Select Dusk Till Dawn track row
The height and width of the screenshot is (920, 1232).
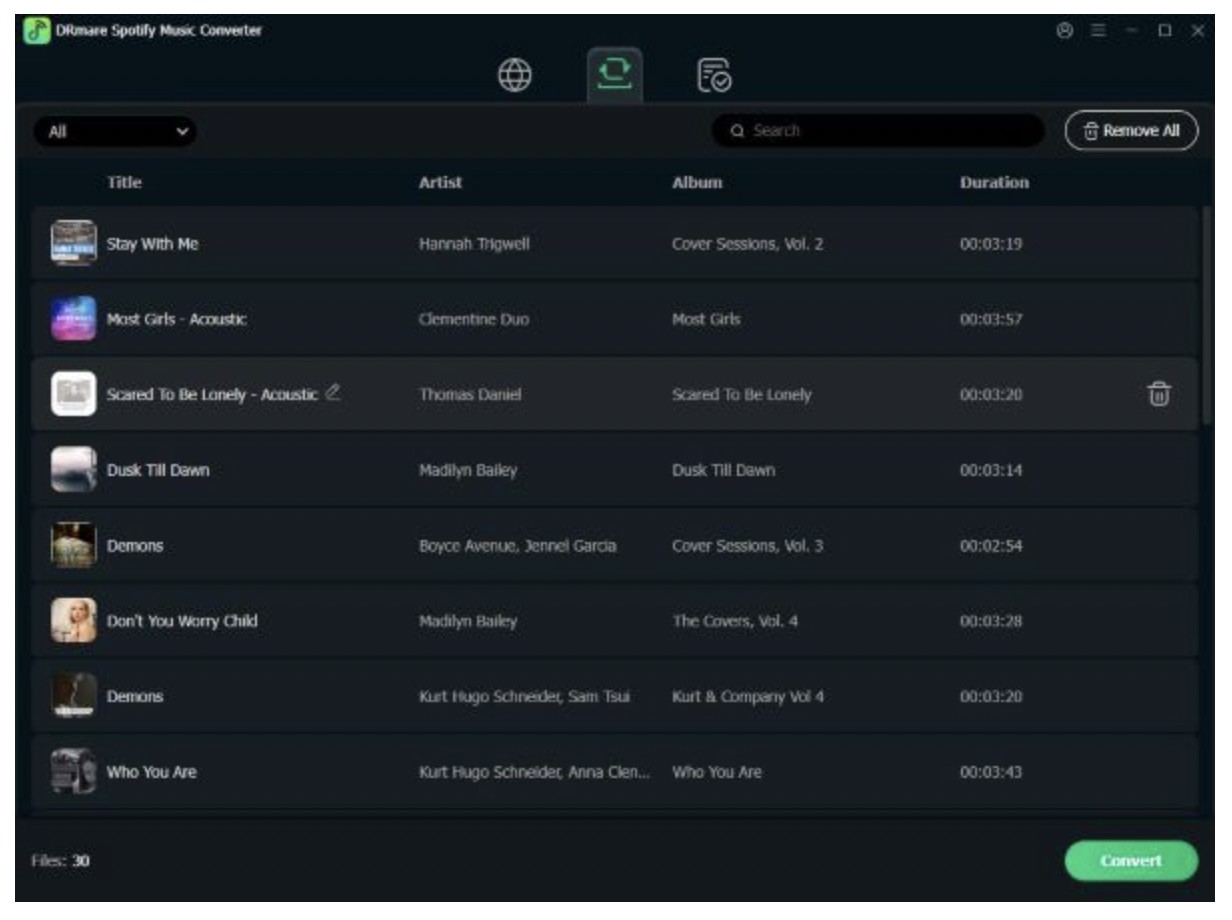(x=614, y=470)
